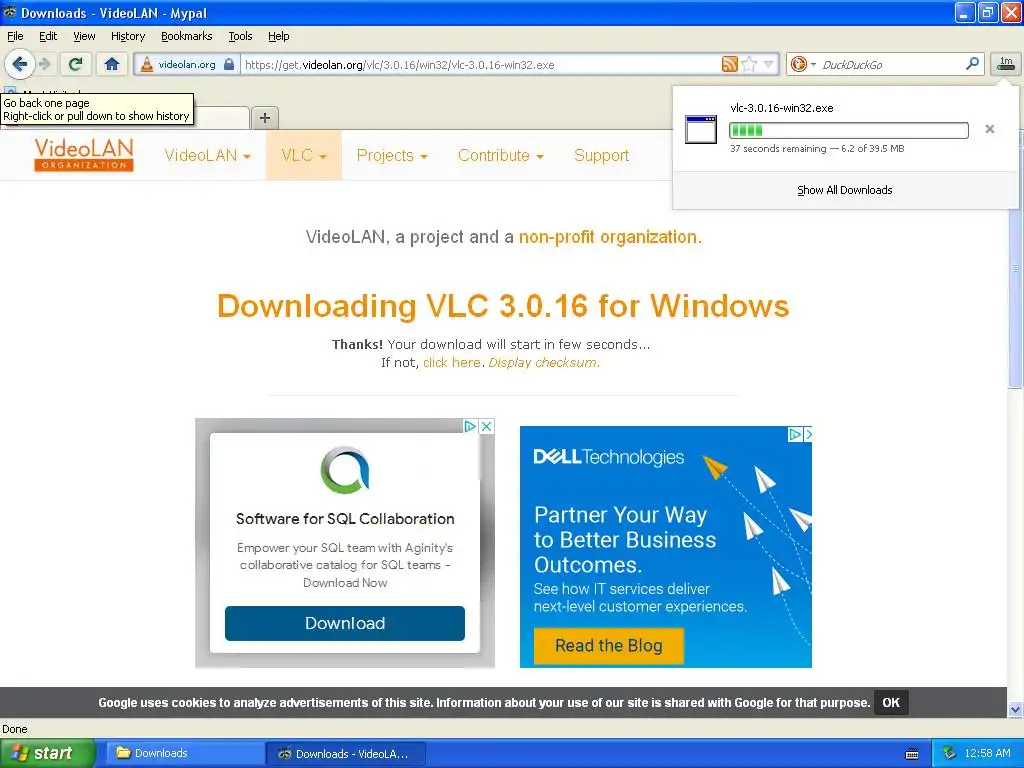Image resolution: width=1024 pixels, height=768 pixels.
Task: Open a new tab with the plus button
Action: [264, 118]
